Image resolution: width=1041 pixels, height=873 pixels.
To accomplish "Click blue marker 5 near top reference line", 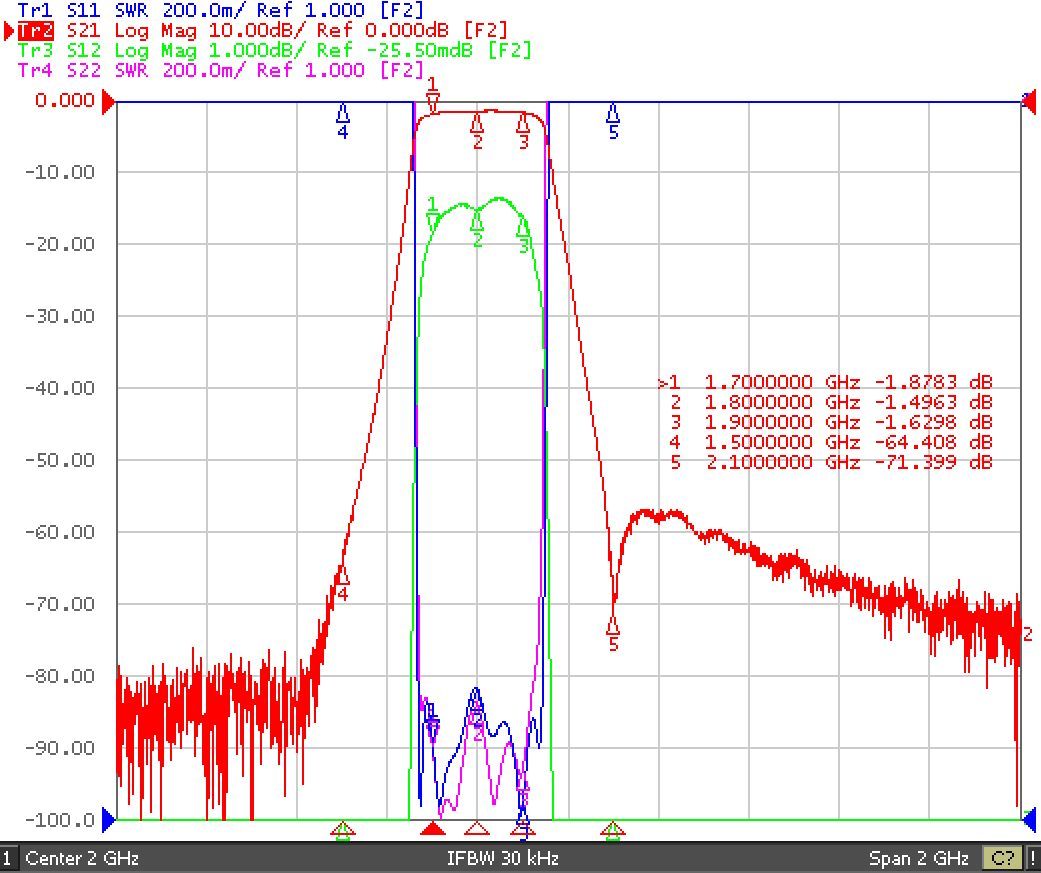I will (x=613, y=114).
